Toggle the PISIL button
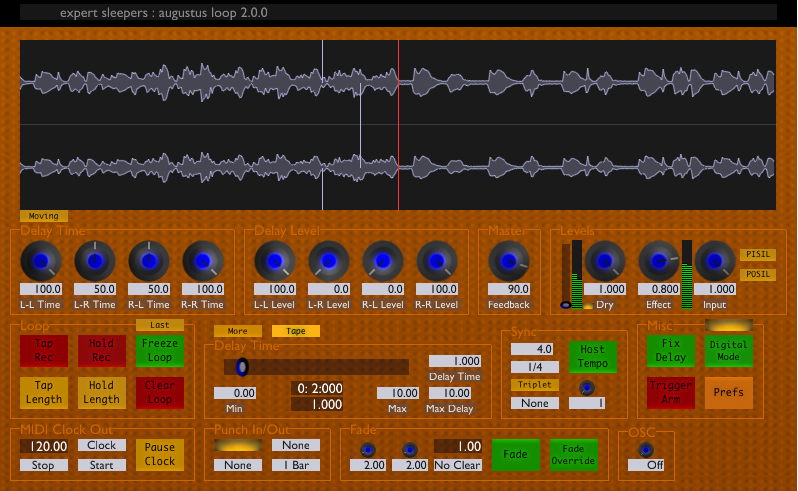Image resolution: width=798 pixels, height=491 pixels. (x=758, y=254)
